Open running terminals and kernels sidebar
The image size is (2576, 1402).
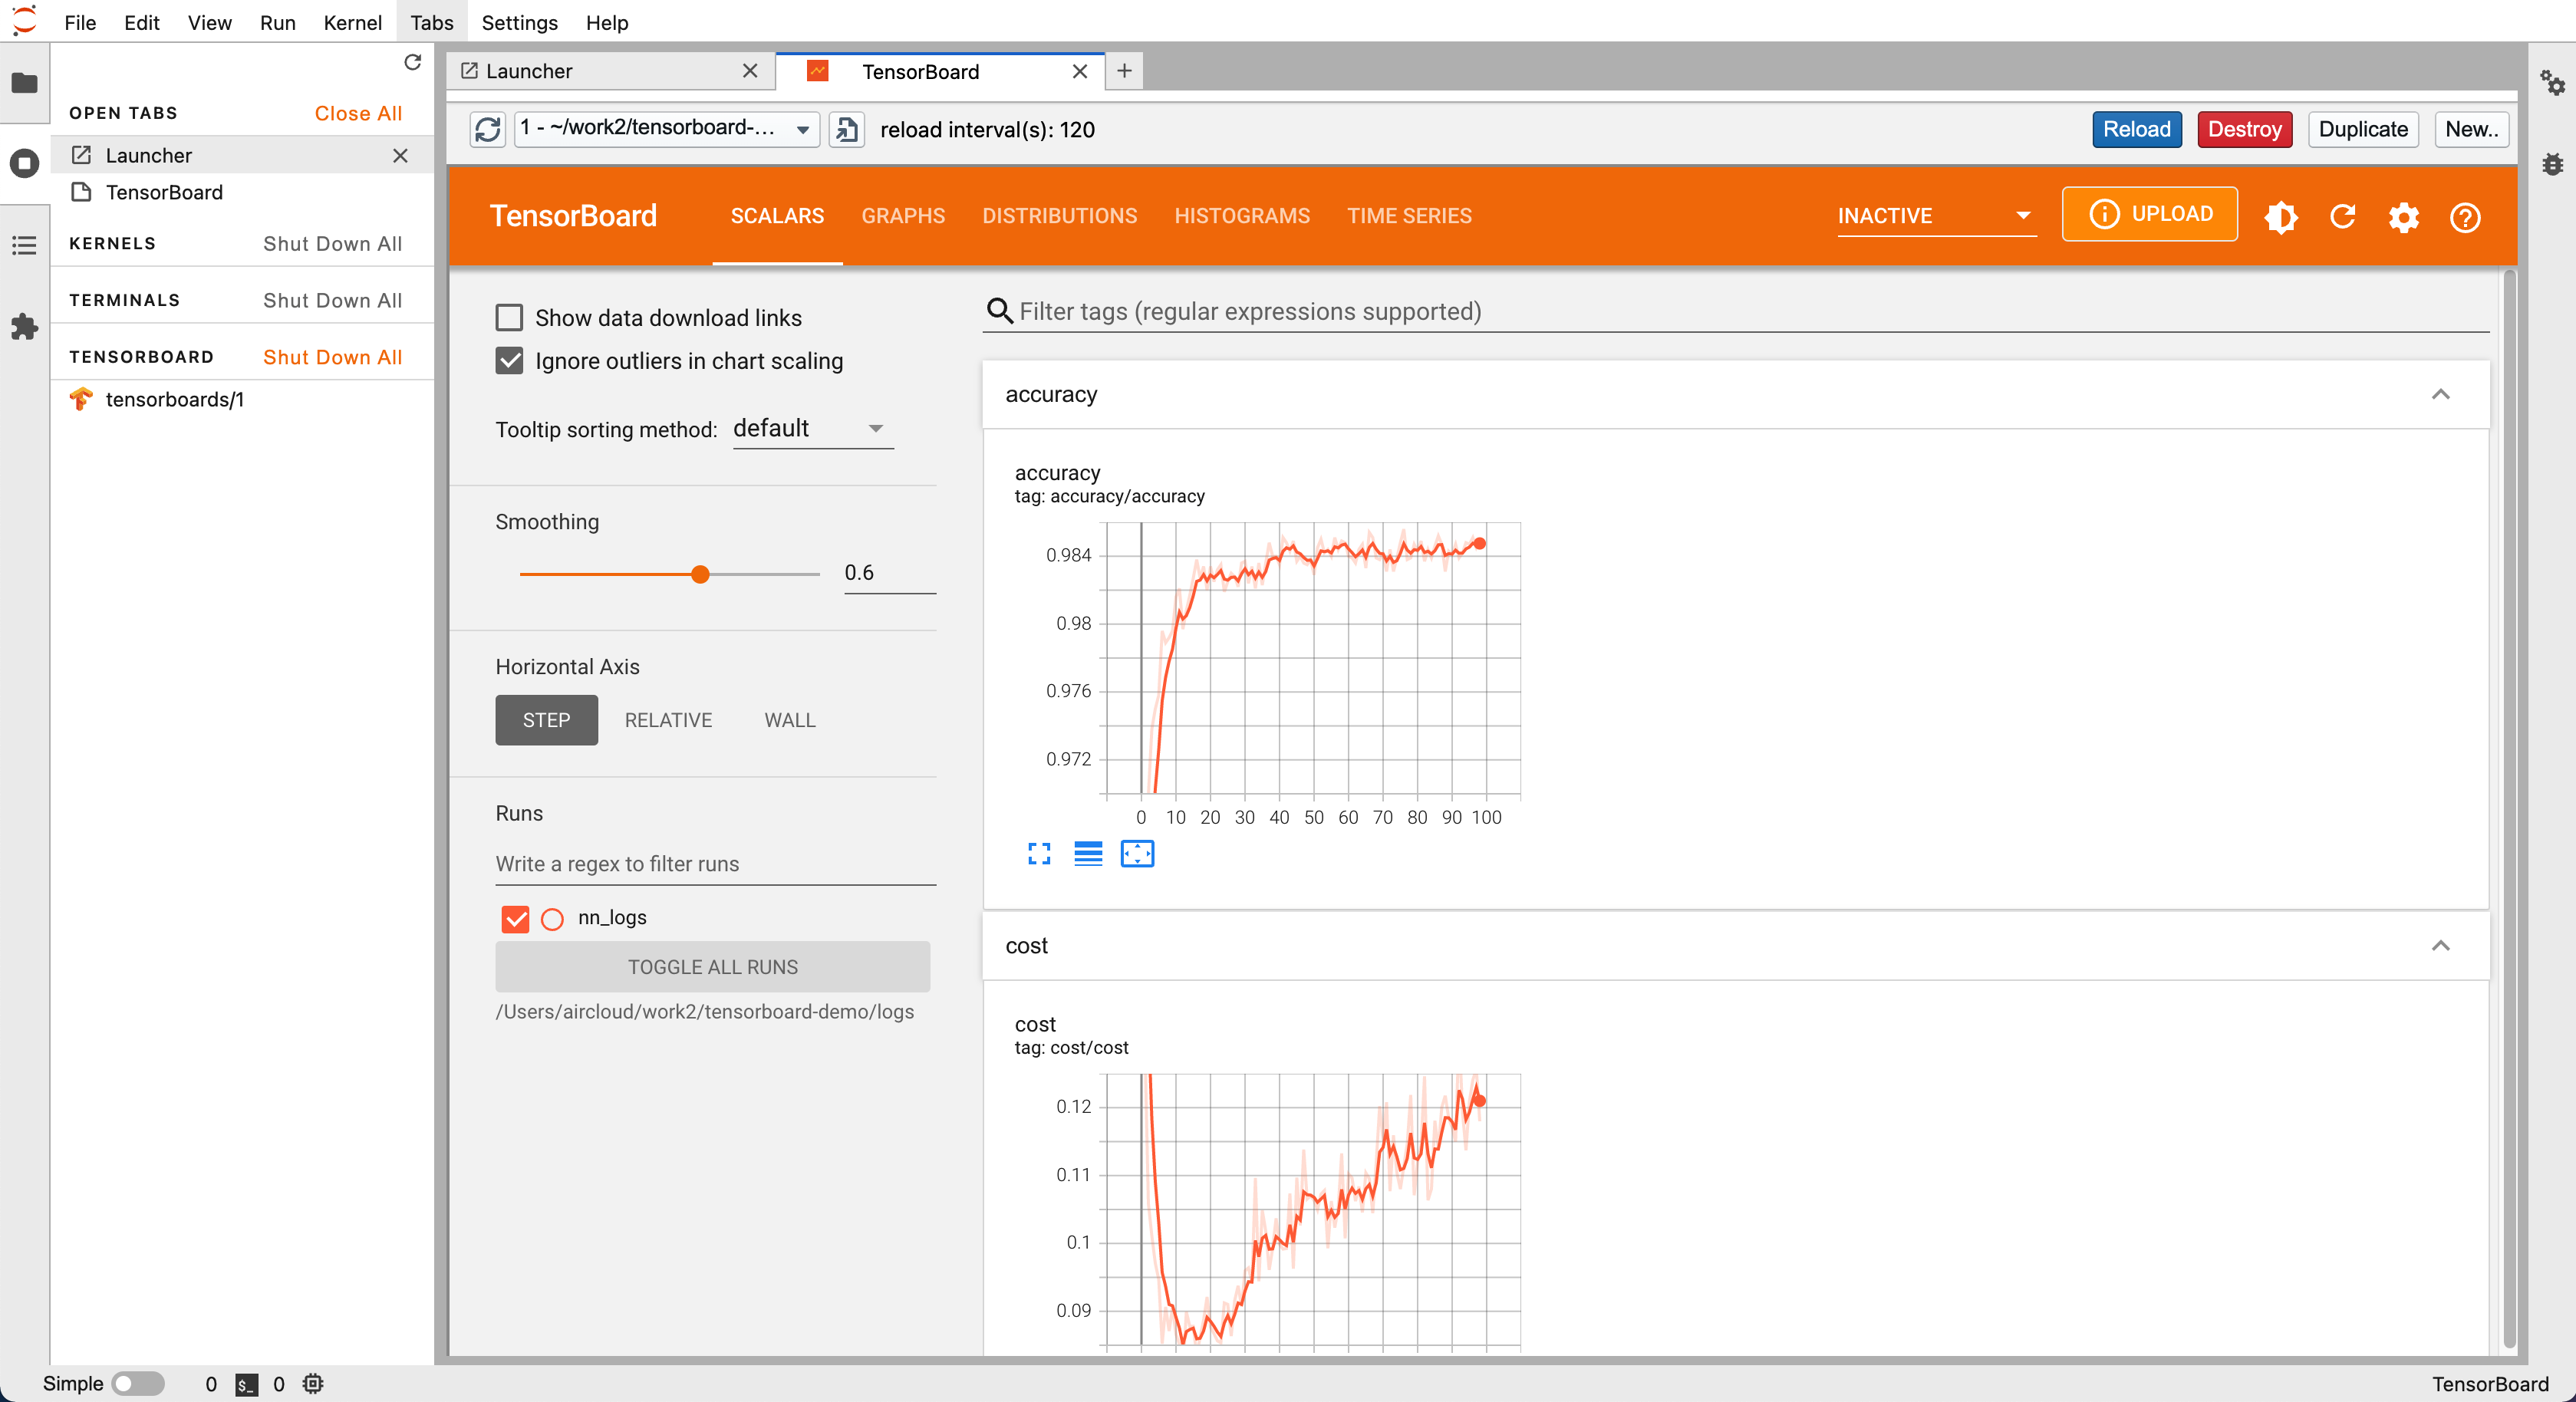pyautogui.click(x=24, y=163)
